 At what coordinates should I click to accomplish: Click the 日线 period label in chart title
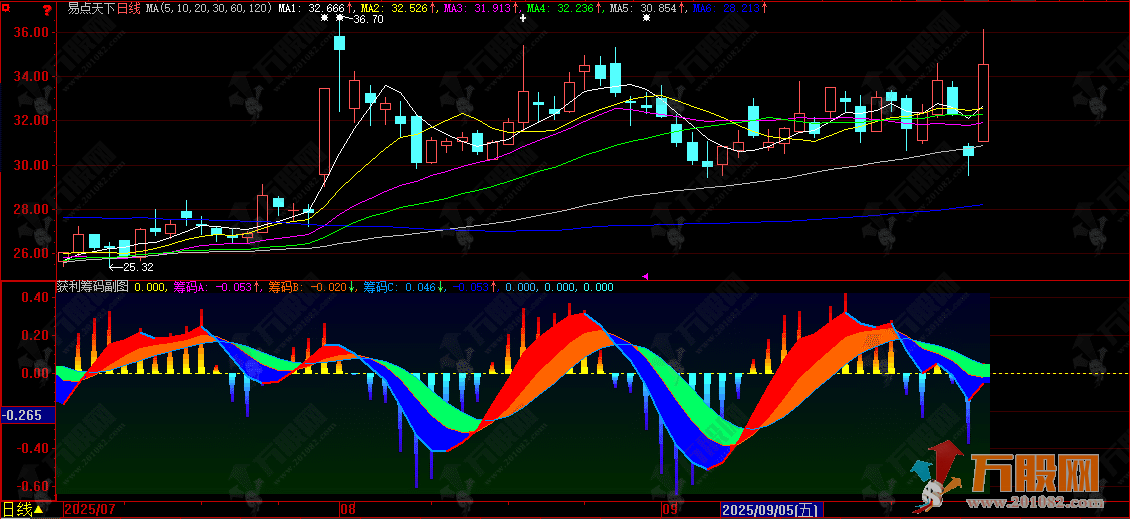point(129,8)
